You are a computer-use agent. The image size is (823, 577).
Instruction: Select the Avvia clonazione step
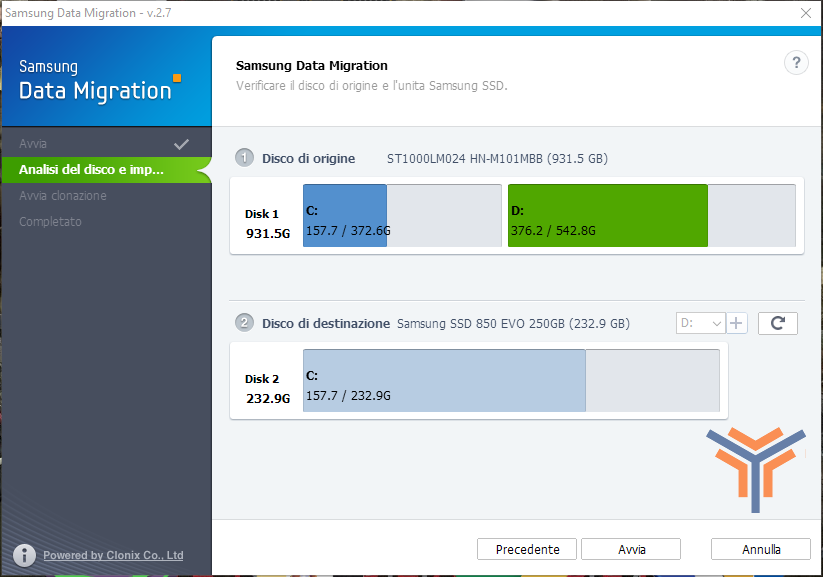106,195
